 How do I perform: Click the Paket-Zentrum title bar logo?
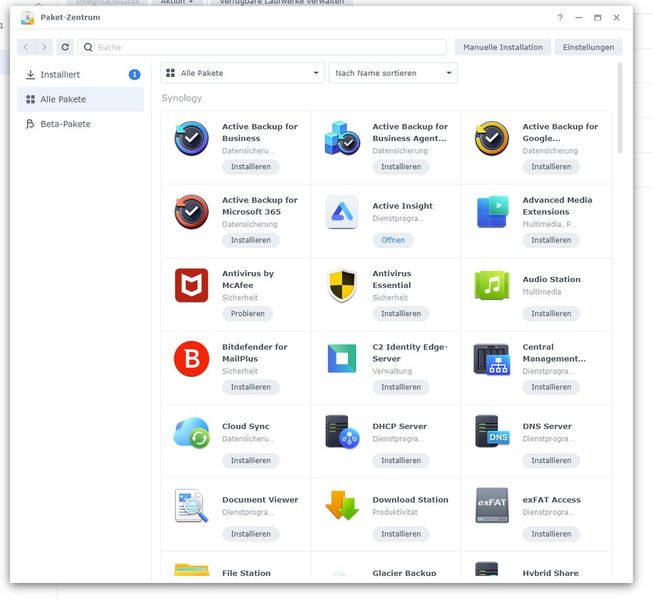pyautogui.click(x=27, y=17)
